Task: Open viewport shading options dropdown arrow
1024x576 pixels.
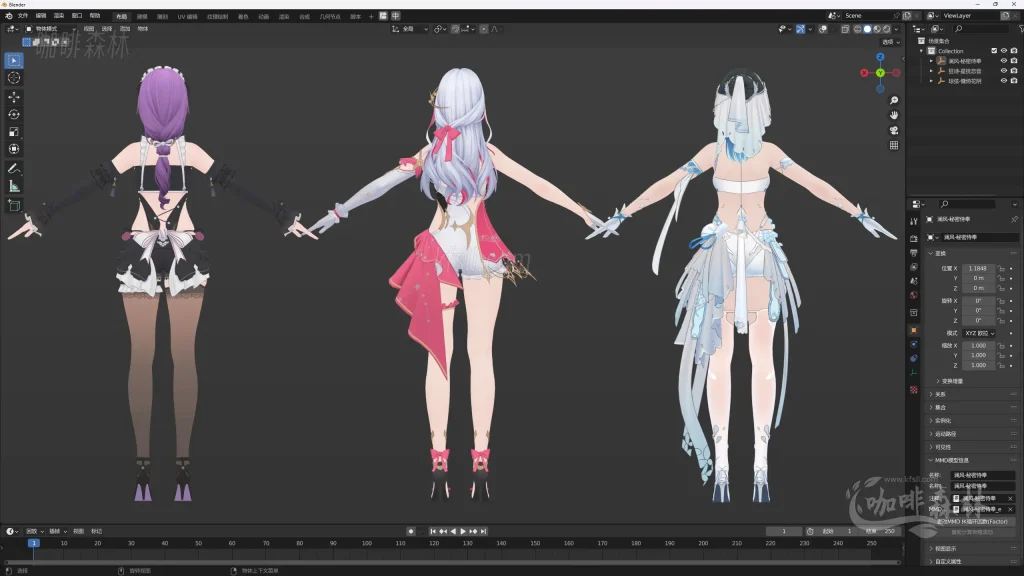Action: click(896, 29)
